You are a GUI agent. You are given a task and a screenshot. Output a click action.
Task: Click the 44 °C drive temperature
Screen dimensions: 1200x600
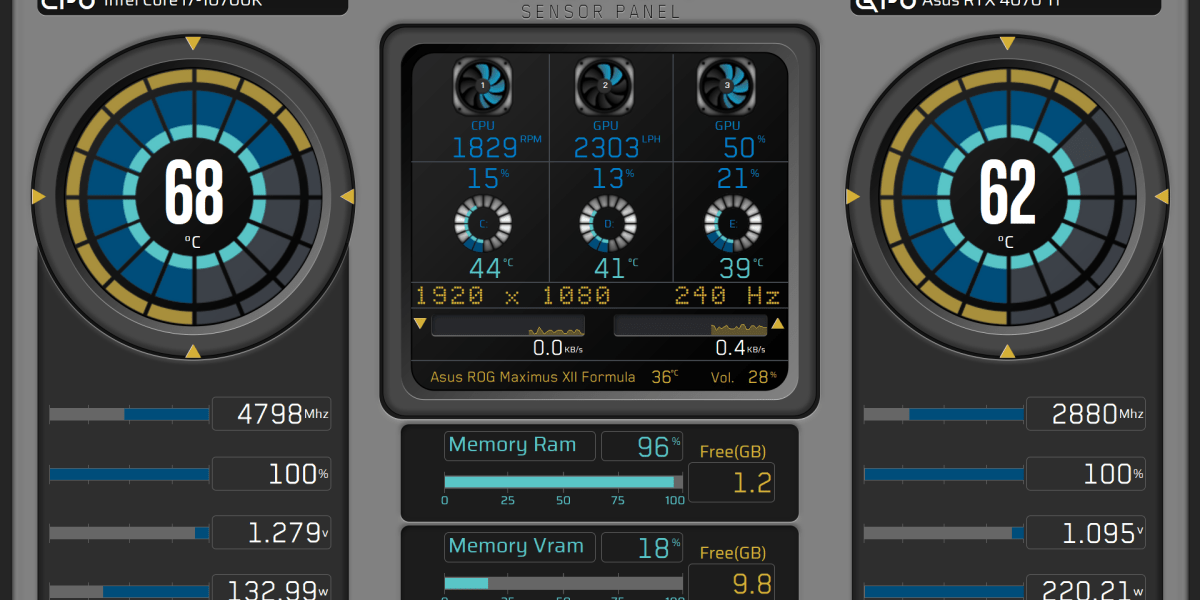coord(490,268)
